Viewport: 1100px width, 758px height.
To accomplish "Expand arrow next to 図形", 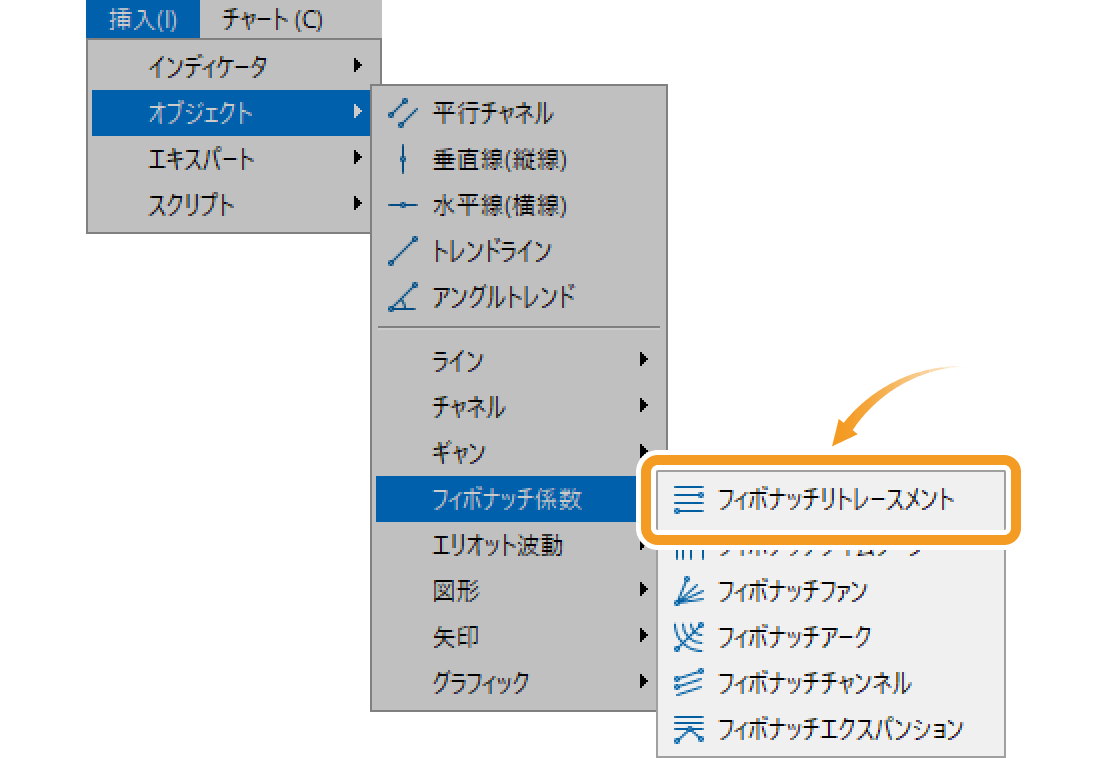I will click(x=643, y=589).
